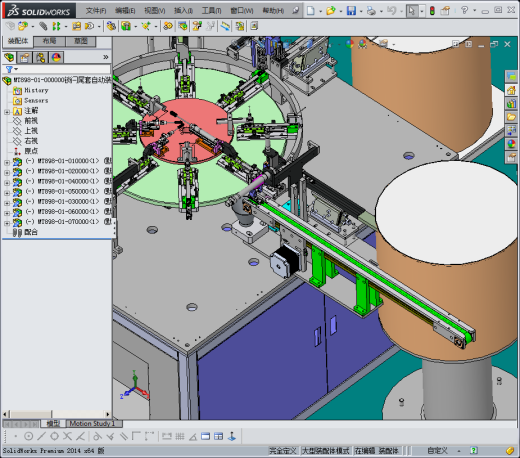Open the FeatureManager design tree tab
520x458 pixels.
point(9,58)
